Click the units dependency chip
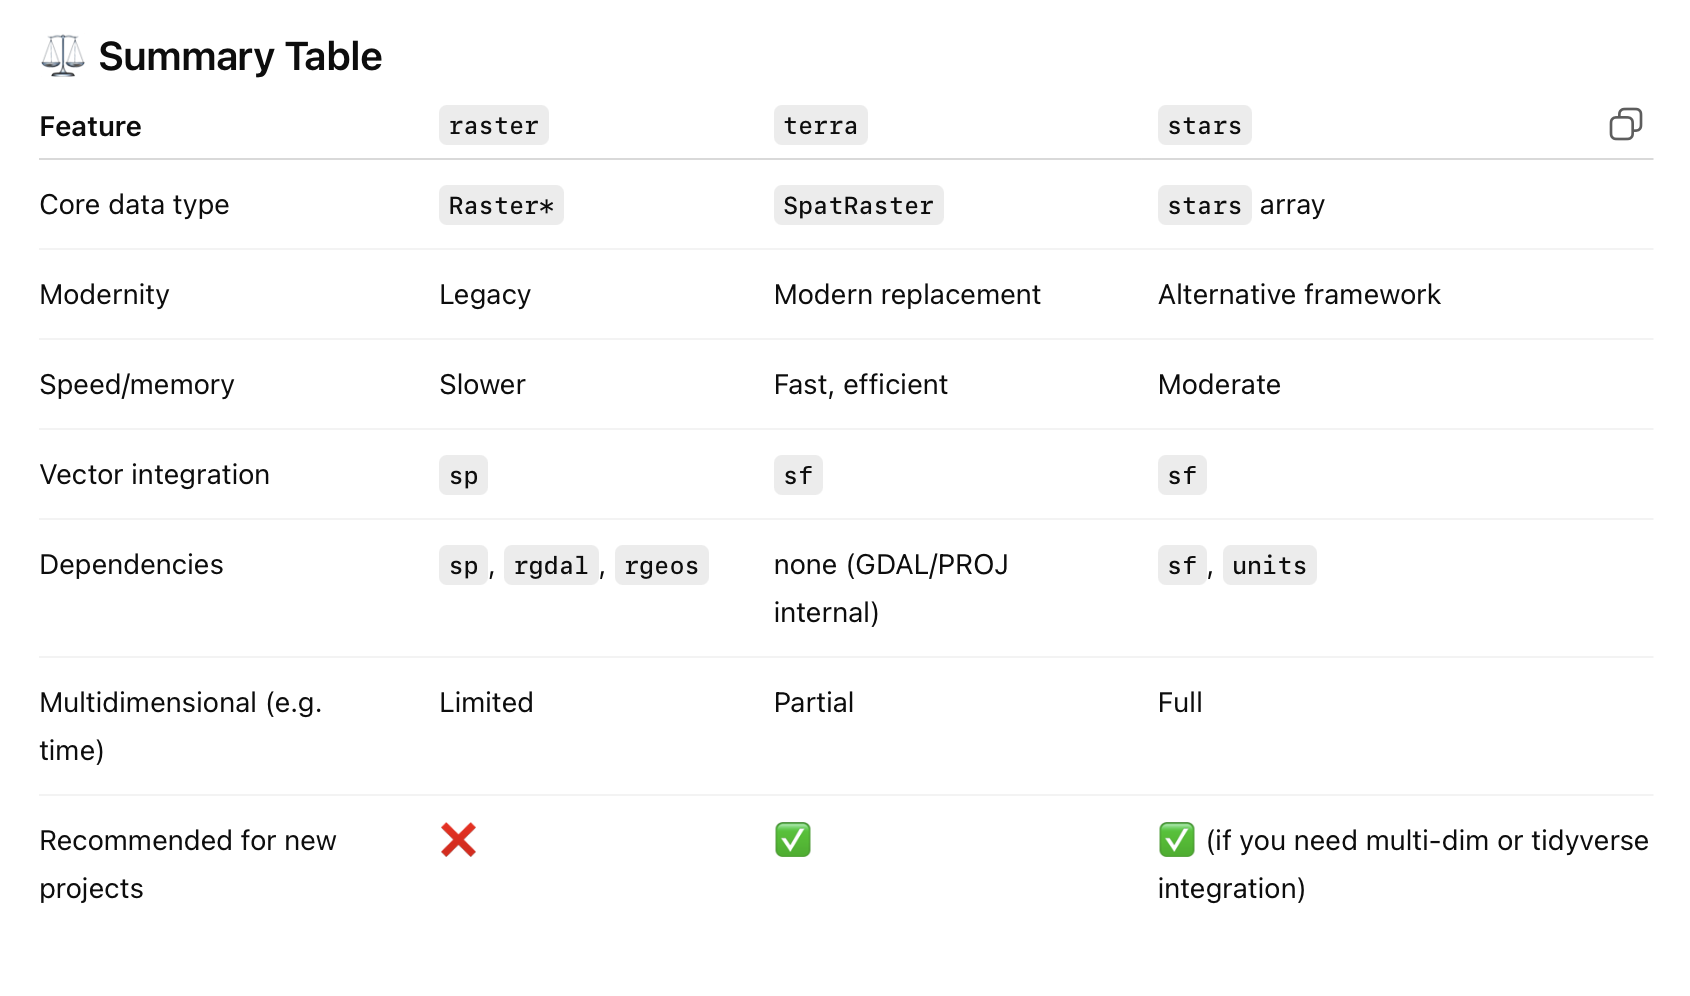Viewport: 1690px width, 996px height. [x=1269, y=566]
